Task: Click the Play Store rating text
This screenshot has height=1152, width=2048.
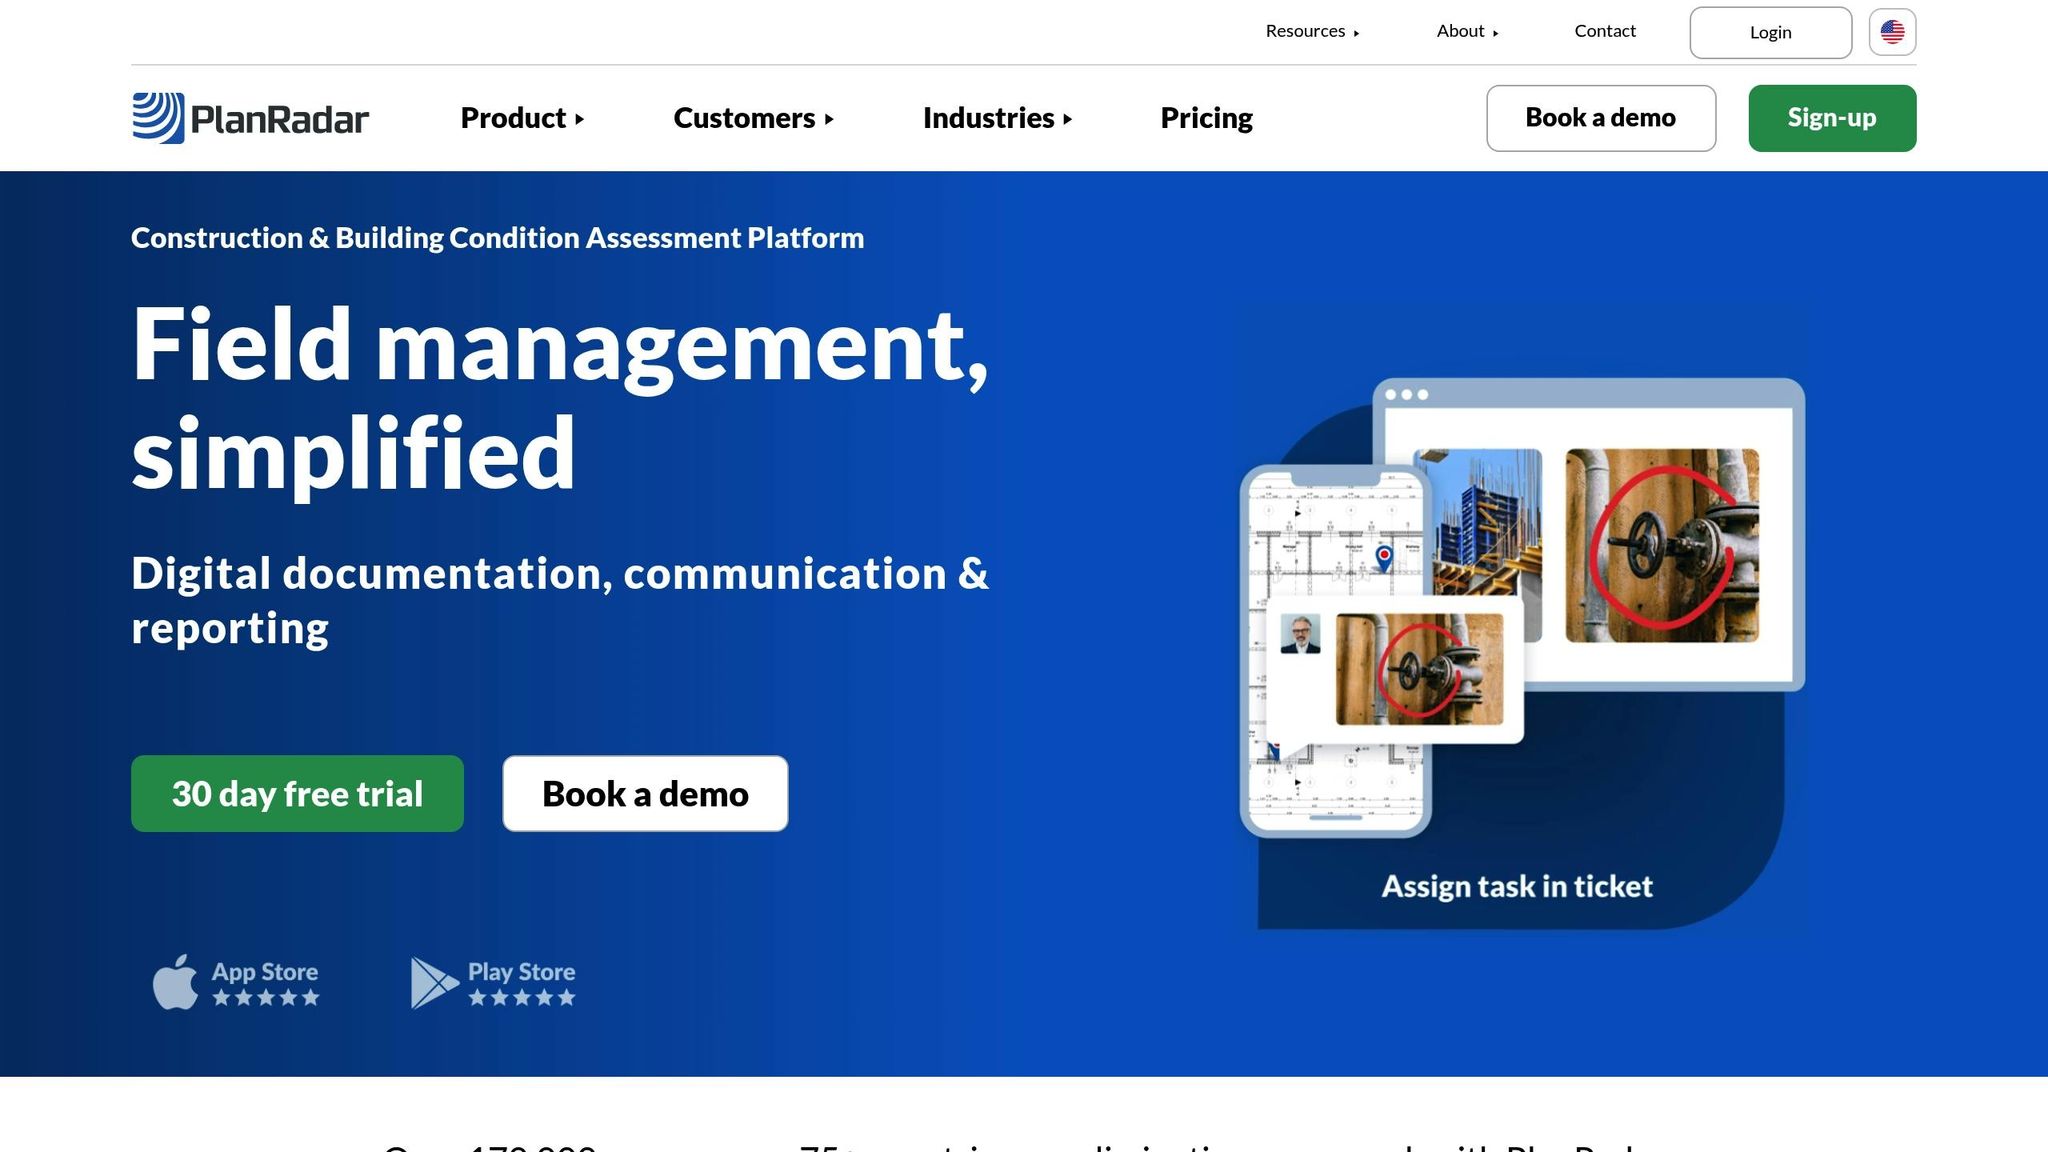Action: [522, 983]
